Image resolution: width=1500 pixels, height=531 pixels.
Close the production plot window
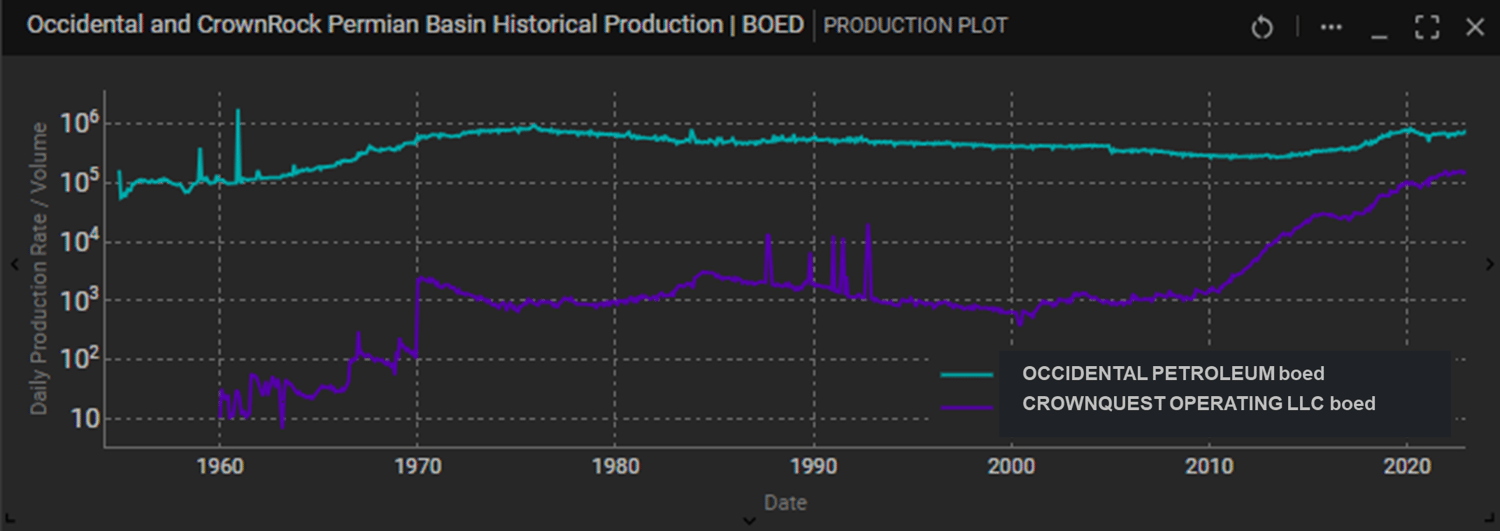1475,28
